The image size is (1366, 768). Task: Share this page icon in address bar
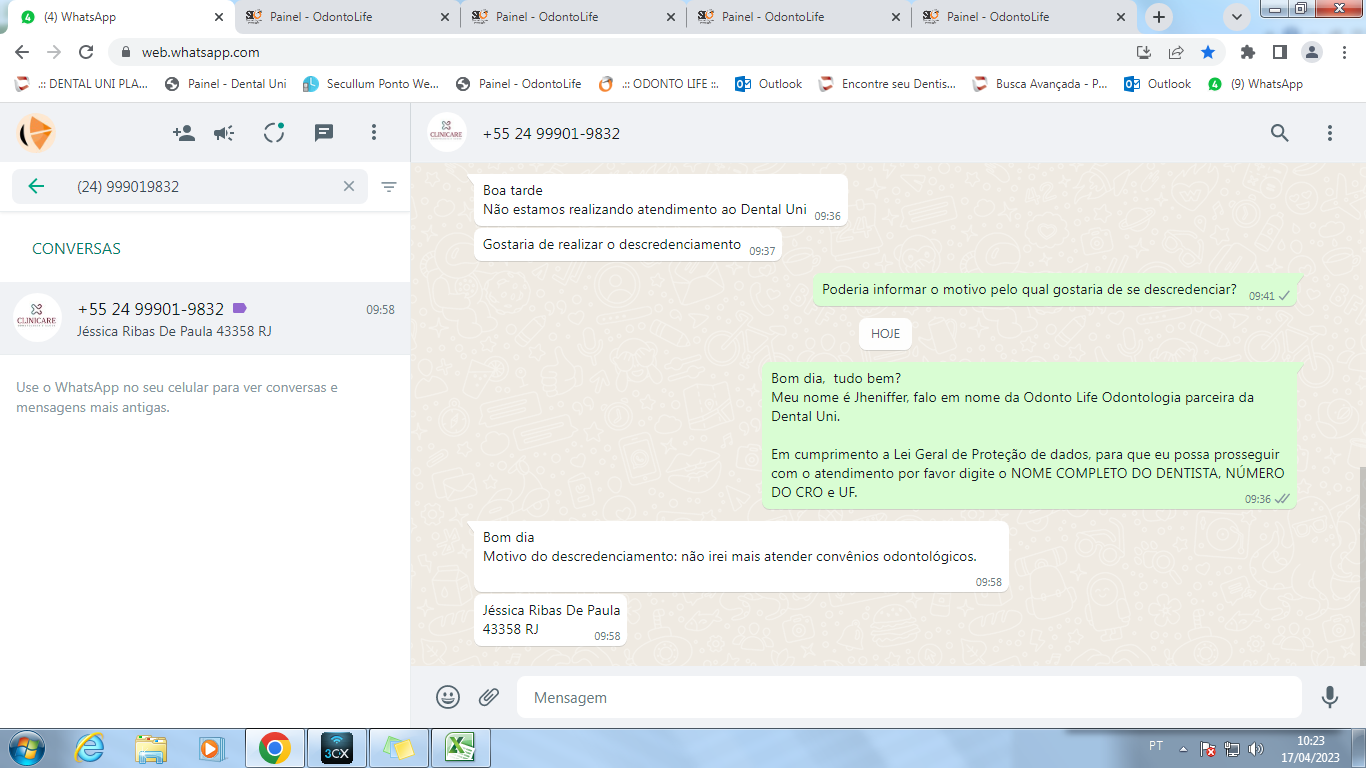tap(1176, 52)
